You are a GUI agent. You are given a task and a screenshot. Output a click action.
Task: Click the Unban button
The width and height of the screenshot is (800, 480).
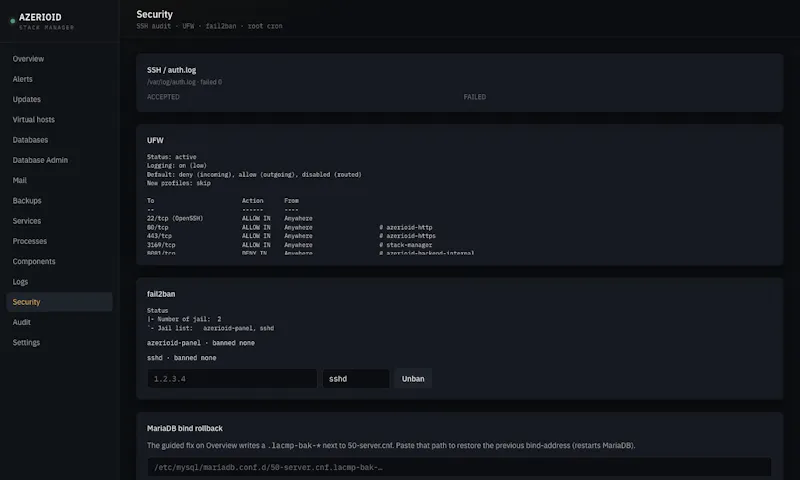pos(413,378)
